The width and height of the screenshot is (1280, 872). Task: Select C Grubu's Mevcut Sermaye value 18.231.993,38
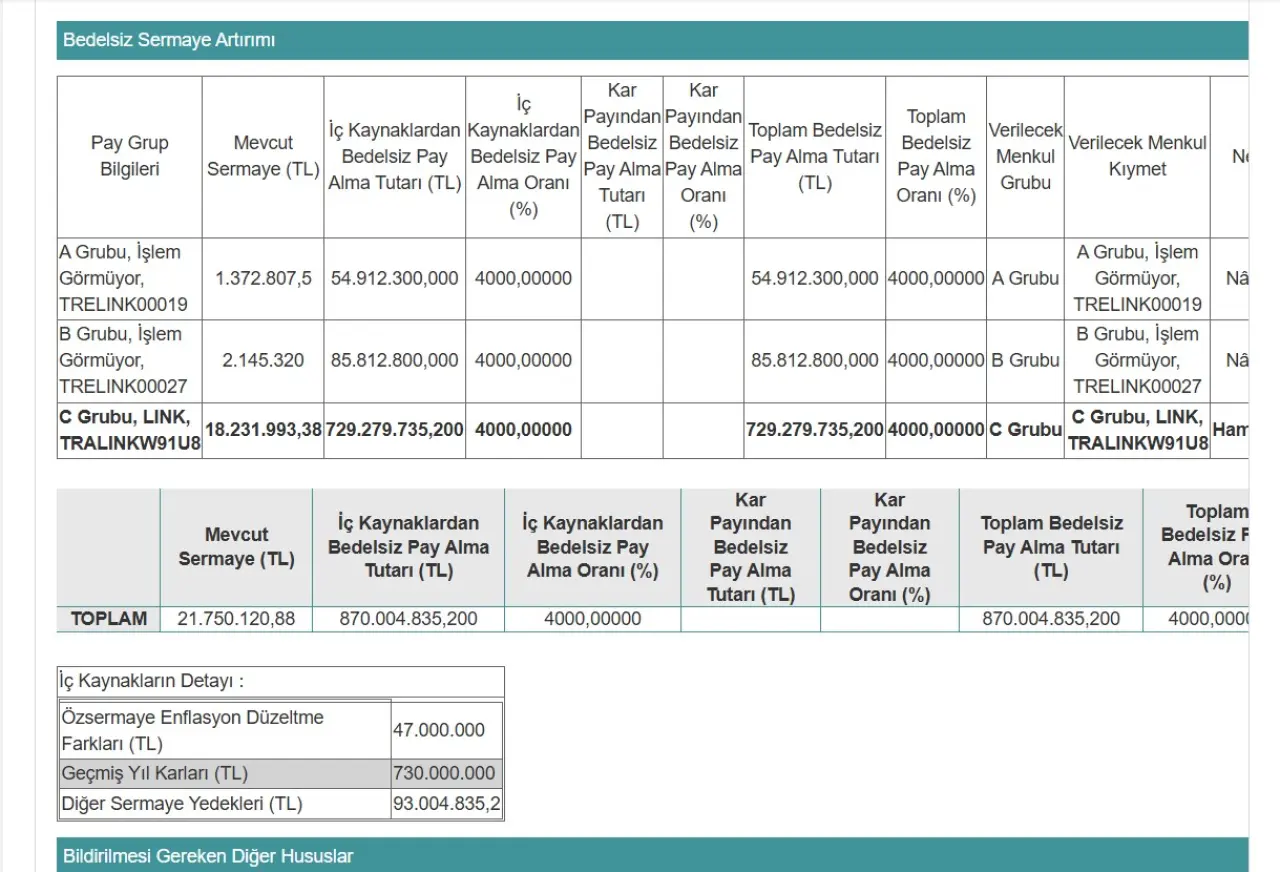click(x=263, y=430)
